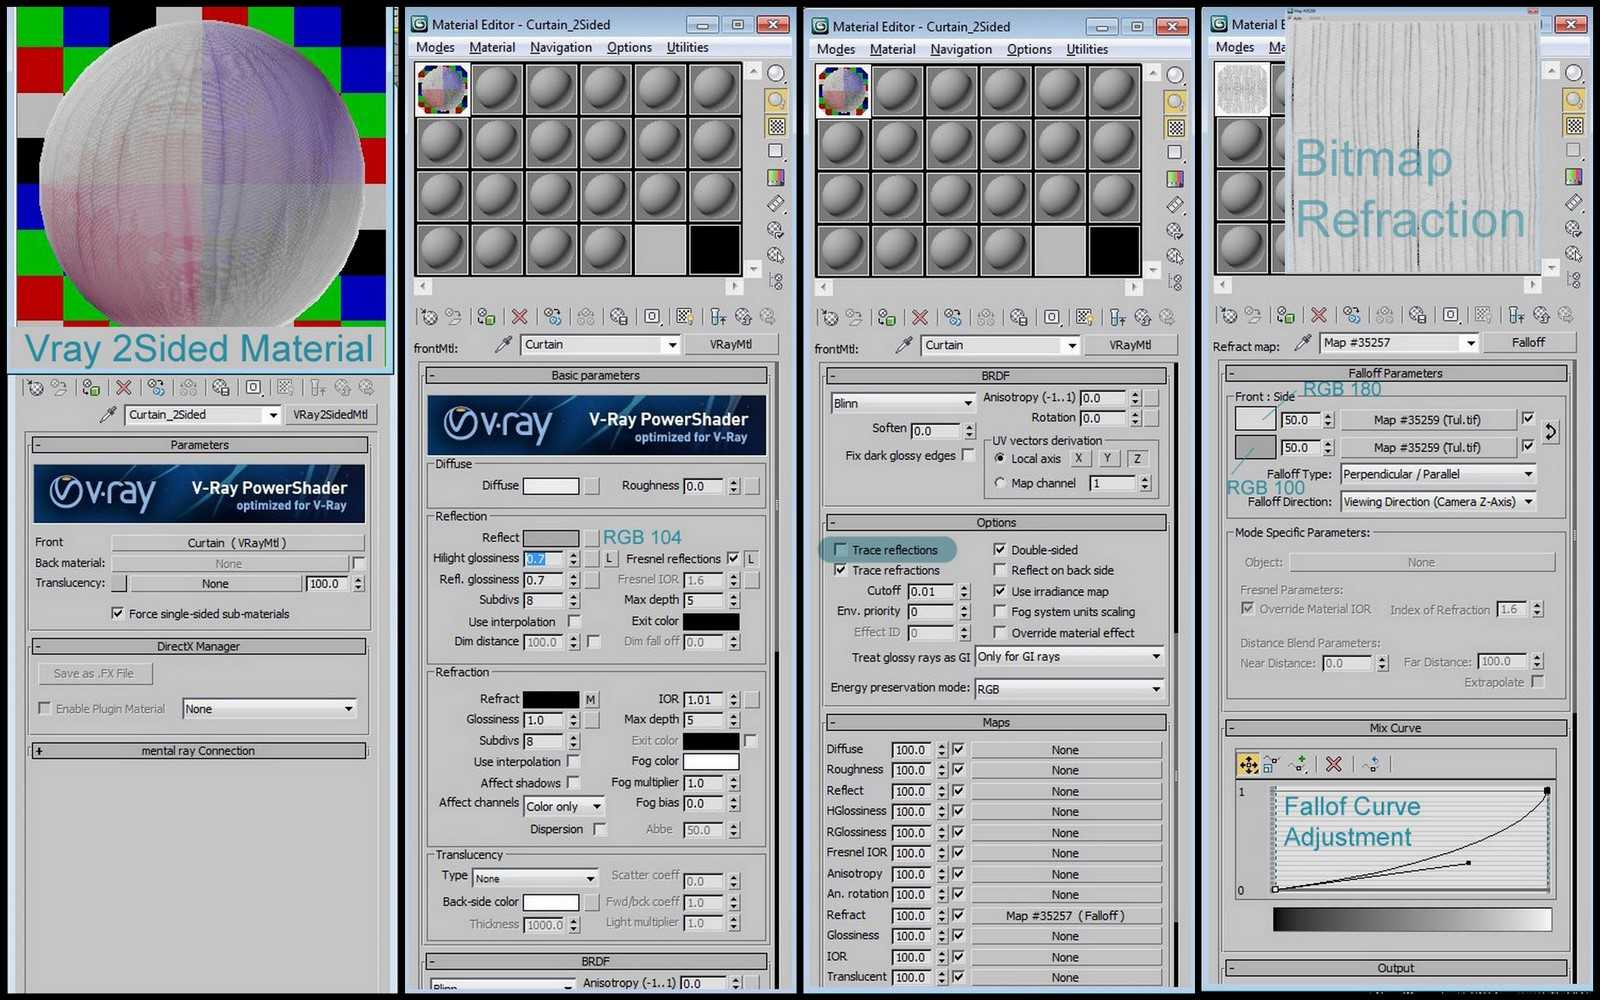Click the Reset Curves icon in Mix Curve
This screenshot has height=1000, width=1600.
(x=1370, y=765)
